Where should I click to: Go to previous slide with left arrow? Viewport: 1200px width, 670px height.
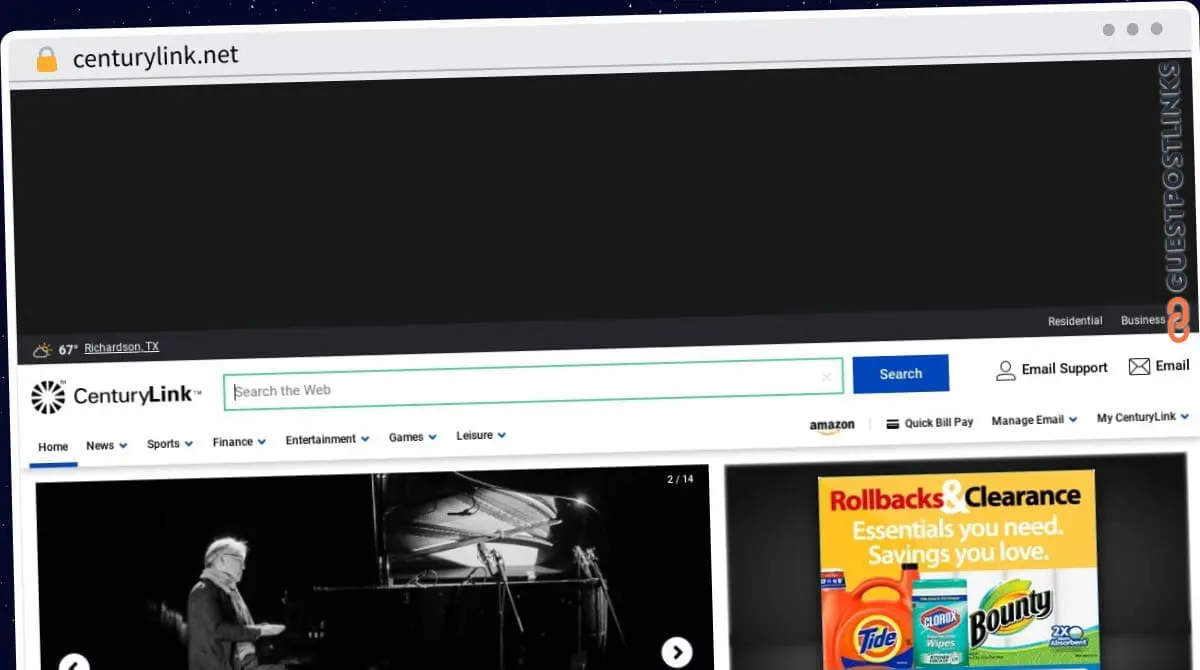pos(74,662)
